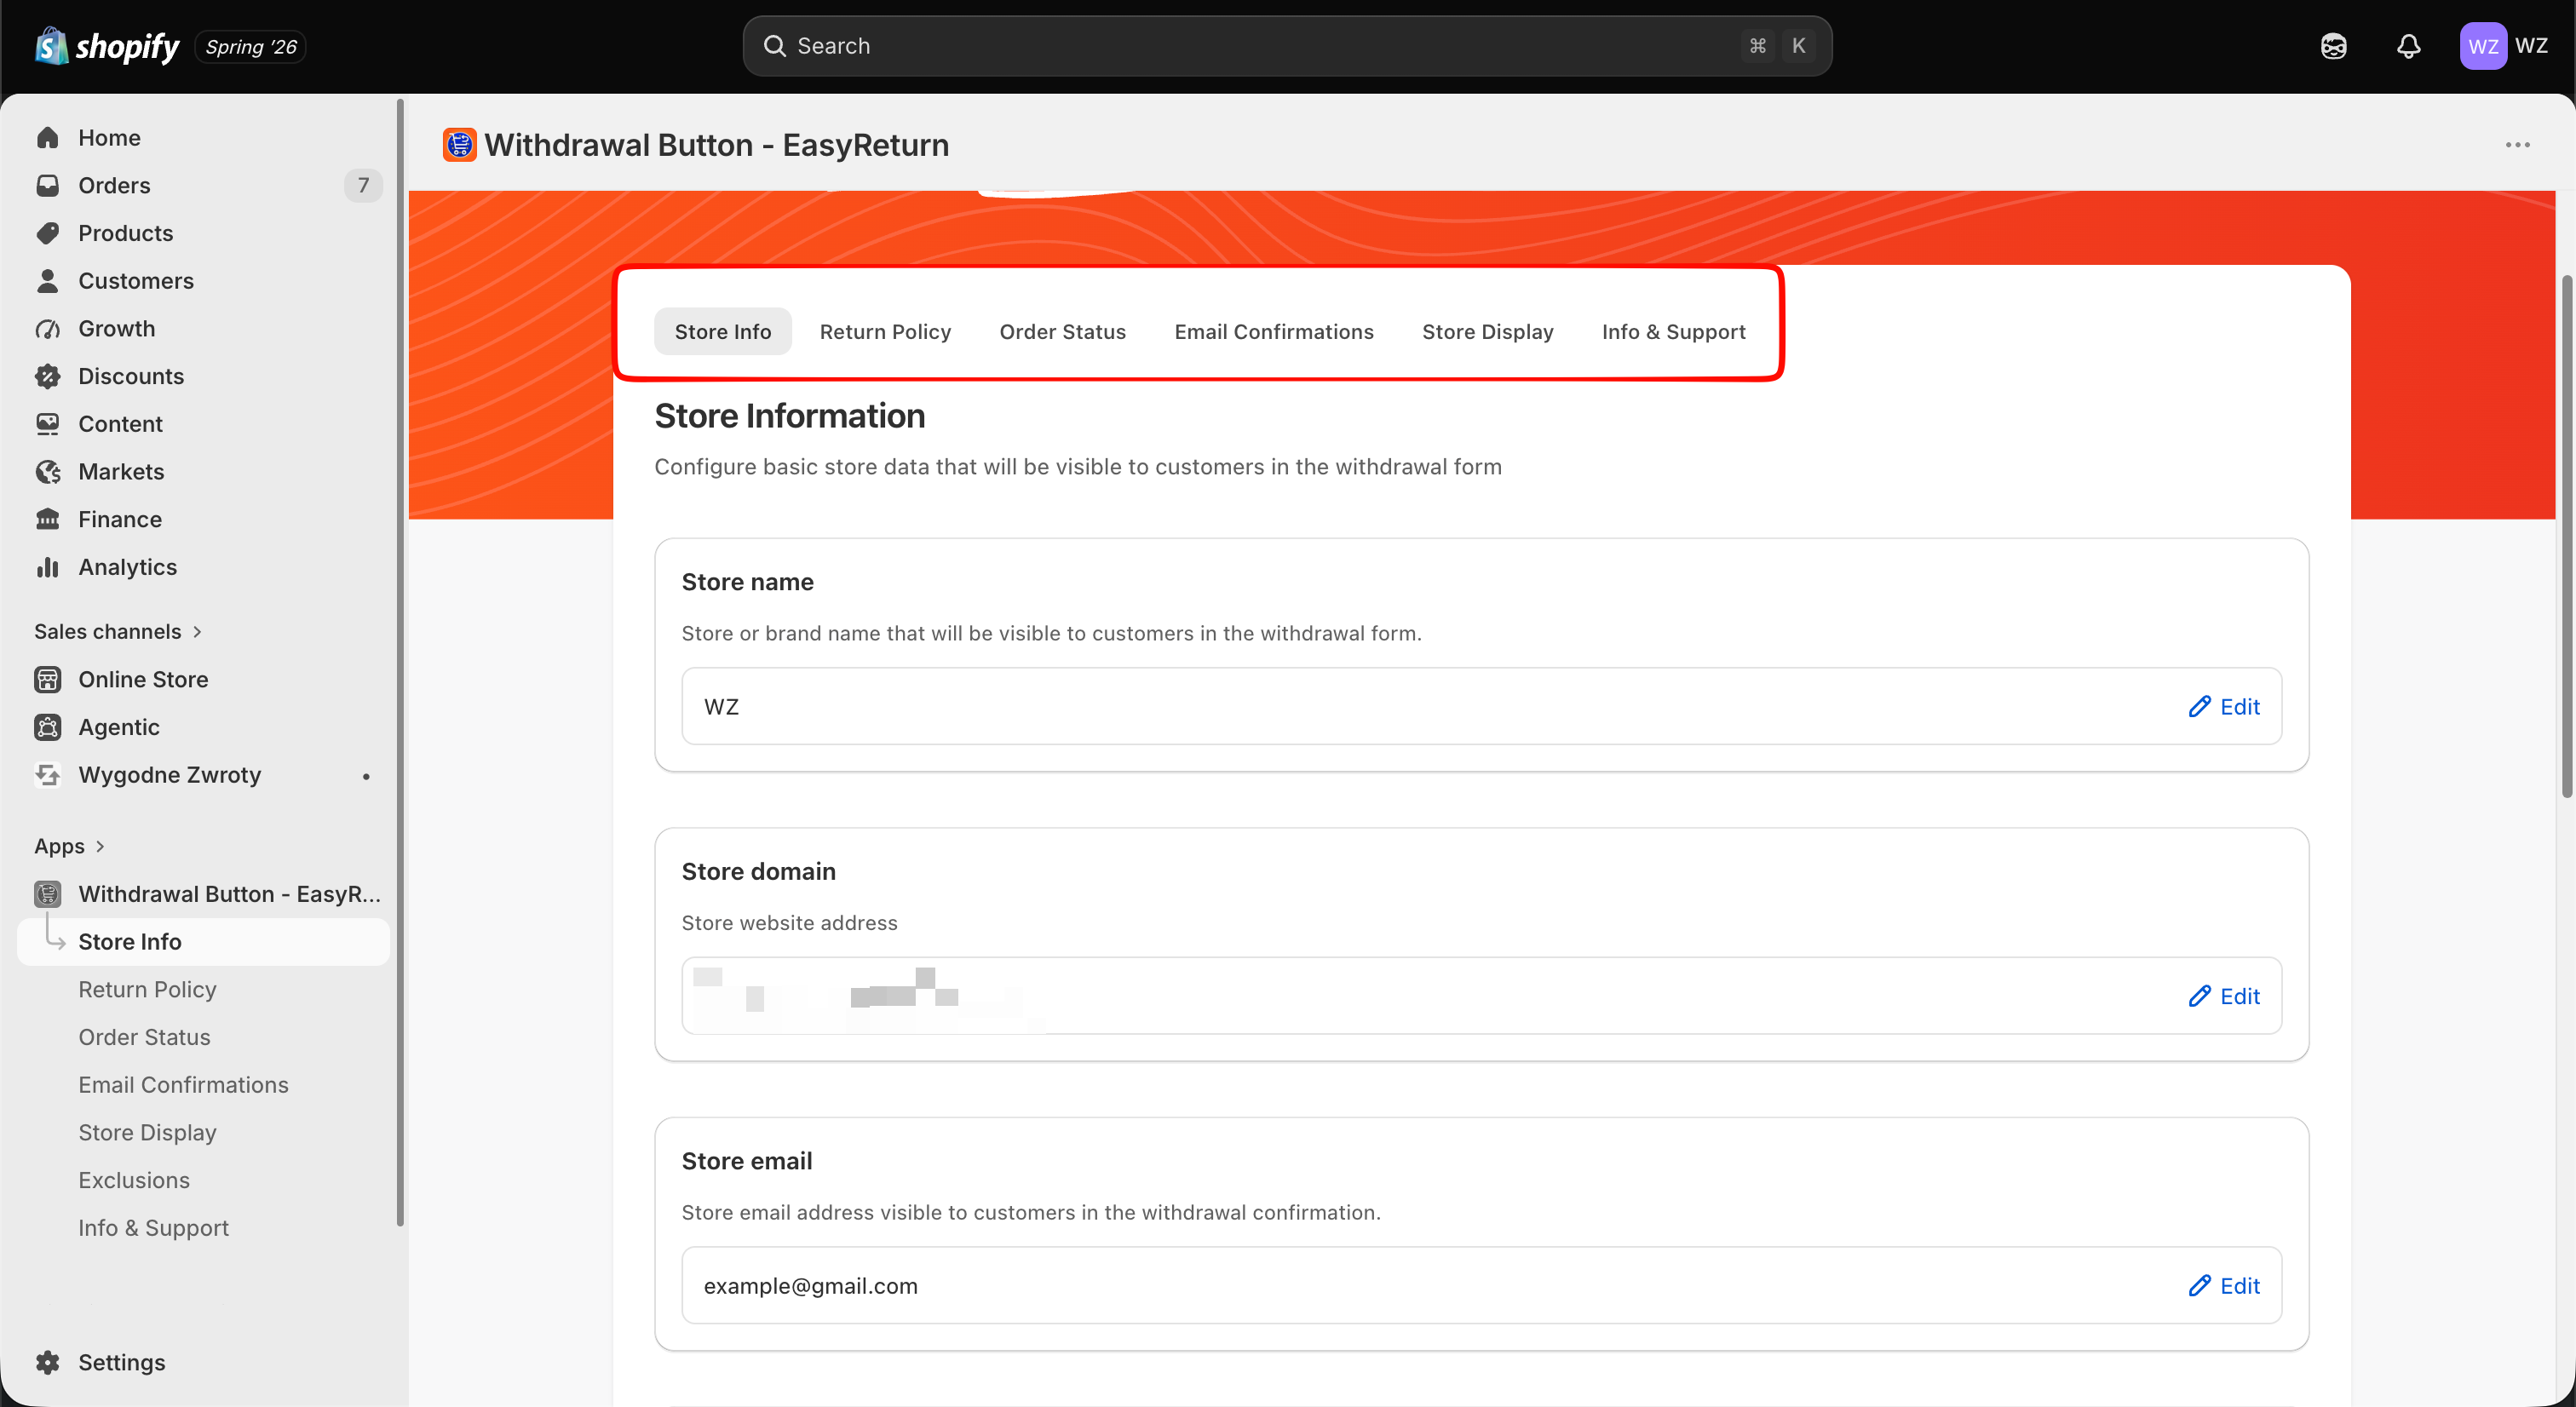Click the pencil icon for Store name
Screen dimensions: 2576x1407
[x=2199, y=707]
